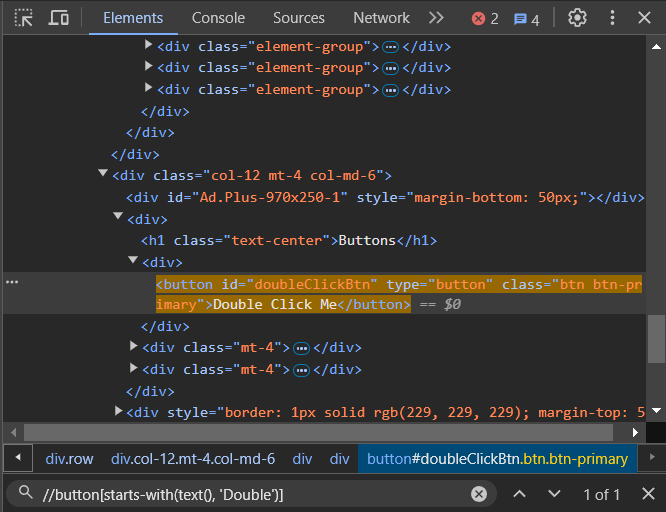This screenshot has width=666, height=512.
Task: Switch to the Network tab
Action: (381, 18)
